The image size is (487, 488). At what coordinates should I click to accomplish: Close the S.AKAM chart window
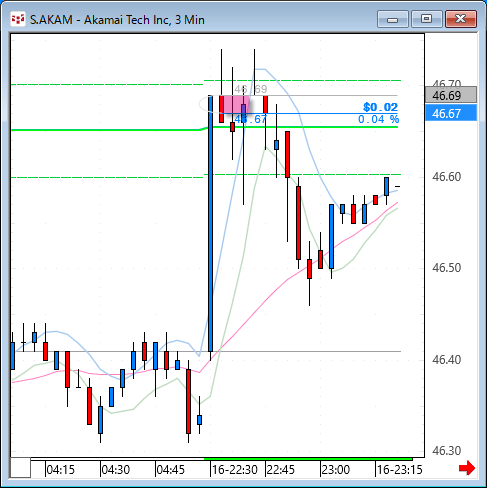point(461,19)
